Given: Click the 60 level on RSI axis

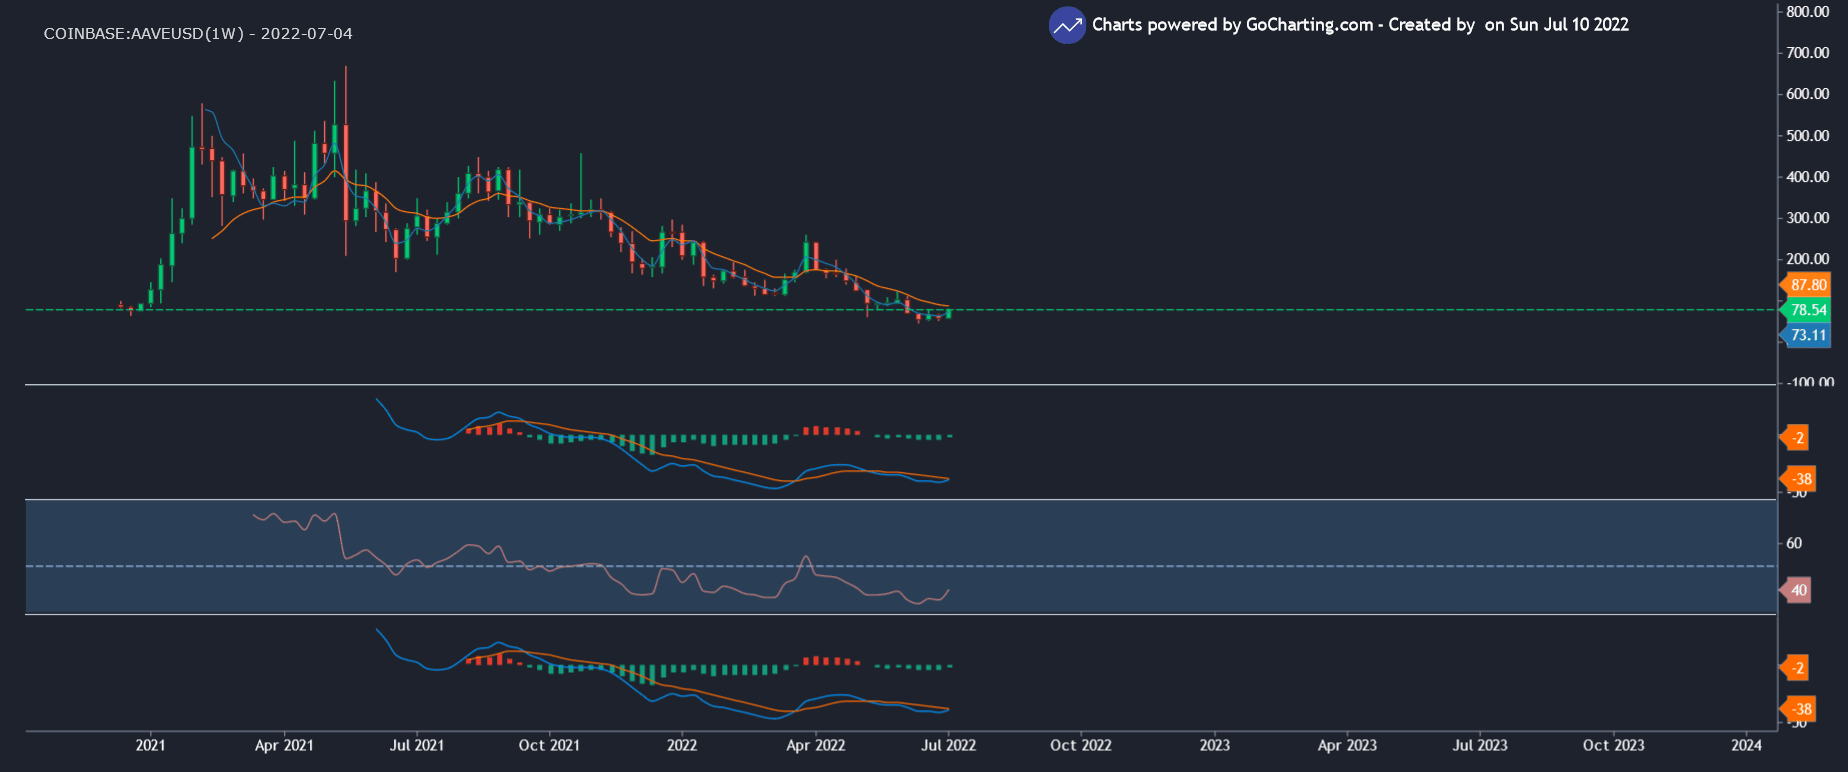Looking at the screenshot, I should coord(1794,543).
